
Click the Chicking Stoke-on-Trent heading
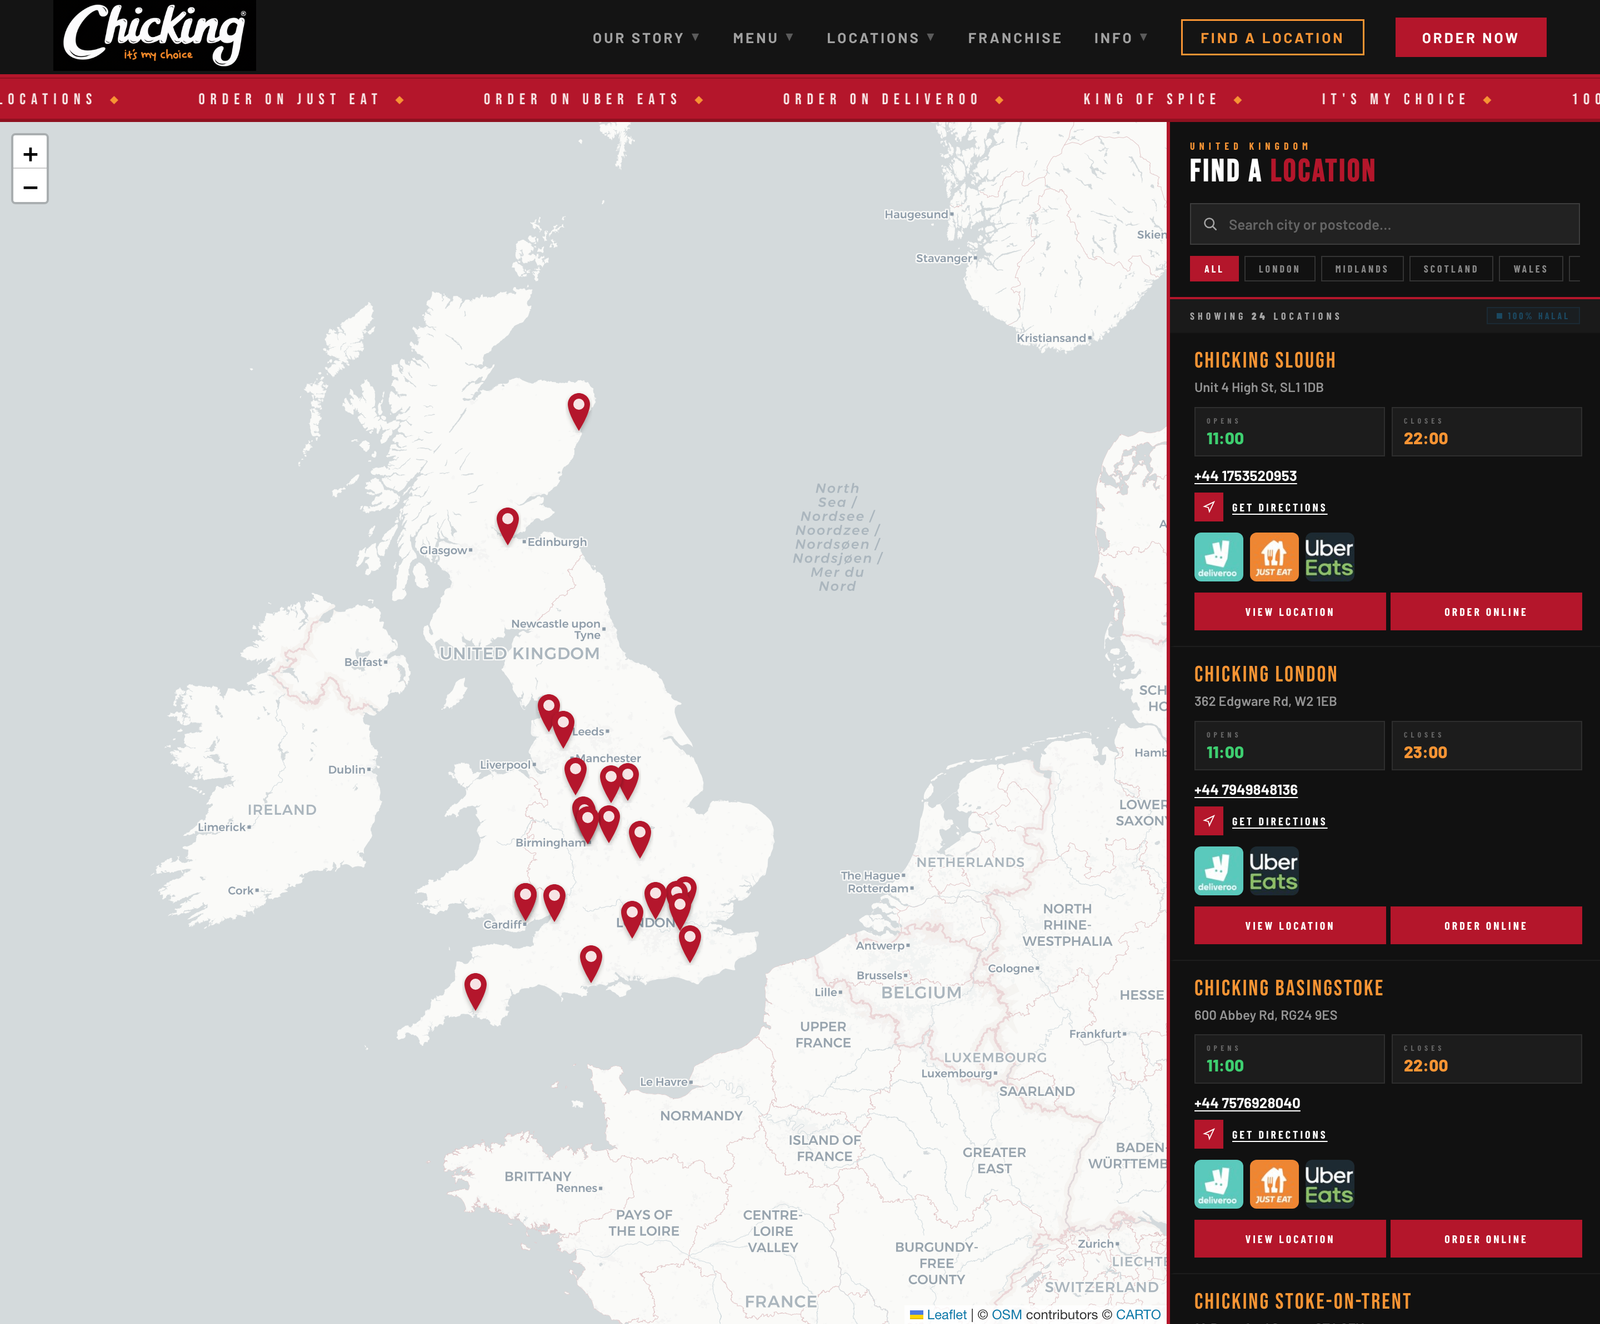coord(1303,1301)
